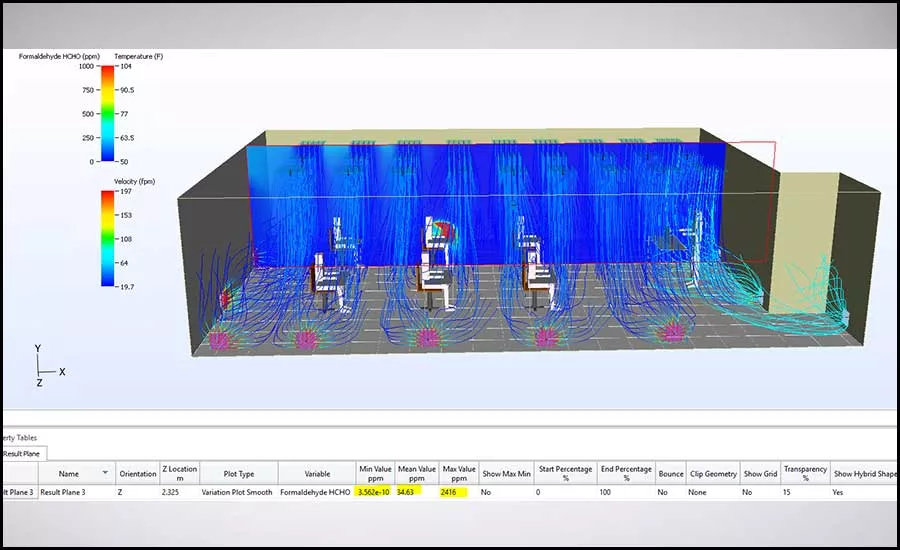This screenshot has width=900, height=550.
Task: Click legend value '90.5' on temperature scale
Action: coord(127,90)
